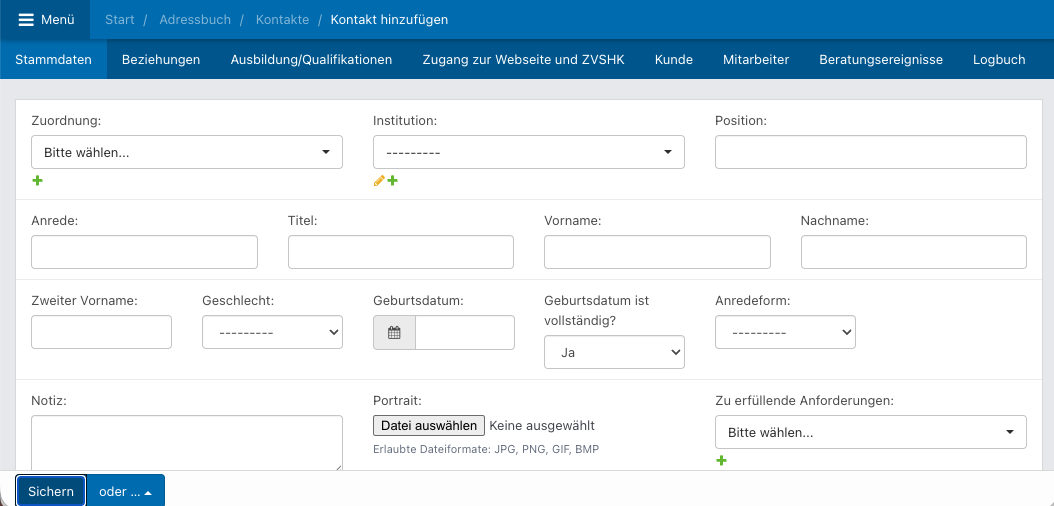Image resolution: width=1054 pixels, height=506 pixels.
Task: Switch to the Mitarbeiter tab
Action: point(756,59)
